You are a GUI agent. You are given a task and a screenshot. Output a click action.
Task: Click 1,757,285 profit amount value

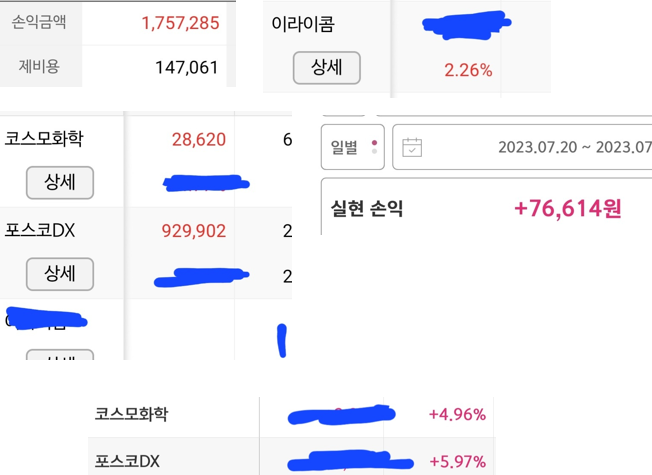pos(180,23)
